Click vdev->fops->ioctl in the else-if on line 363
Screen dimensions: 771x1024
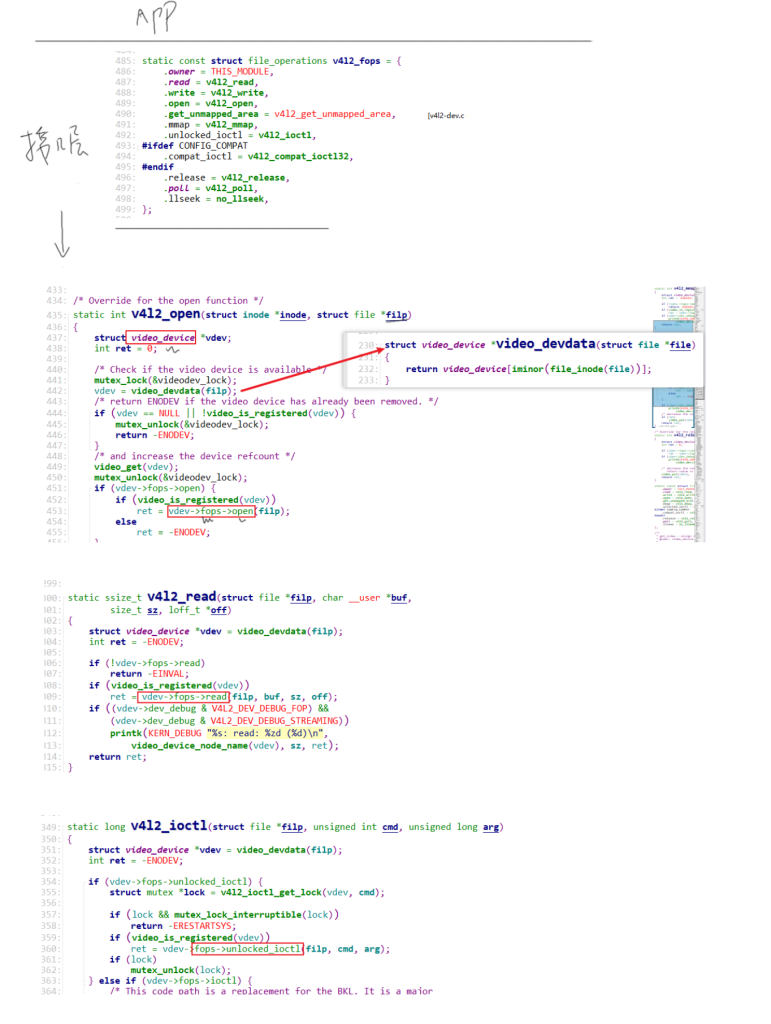(189, 981)
